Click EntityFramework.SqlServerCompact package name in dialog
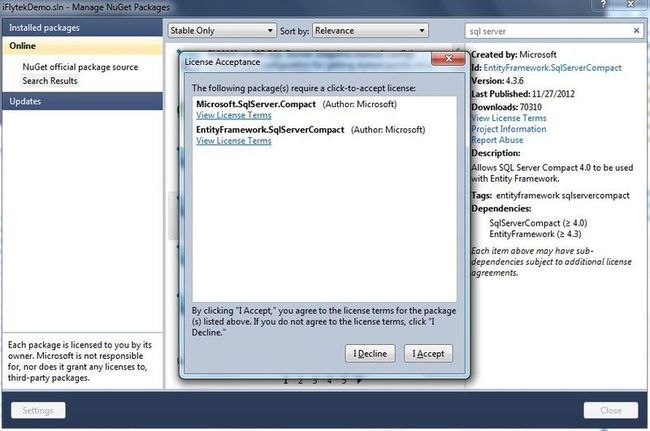 coord(270,130)
